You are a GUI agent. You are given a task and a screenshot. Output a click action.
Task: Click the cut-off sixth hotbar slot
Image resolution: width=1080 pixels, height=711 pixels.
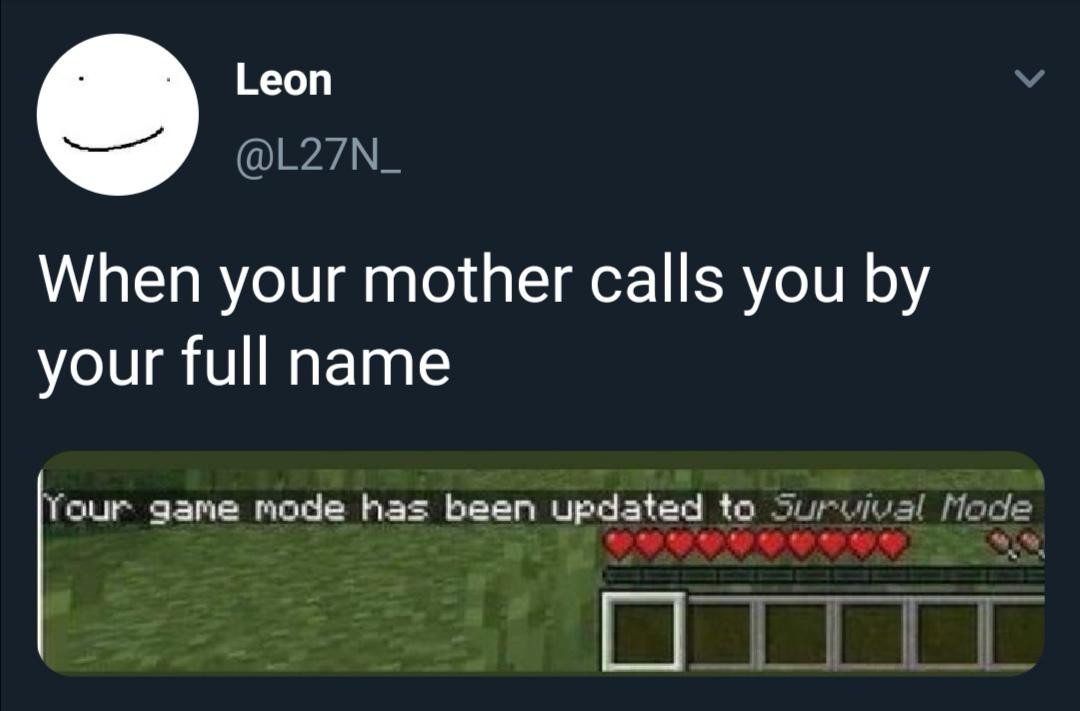point(1018,634)
